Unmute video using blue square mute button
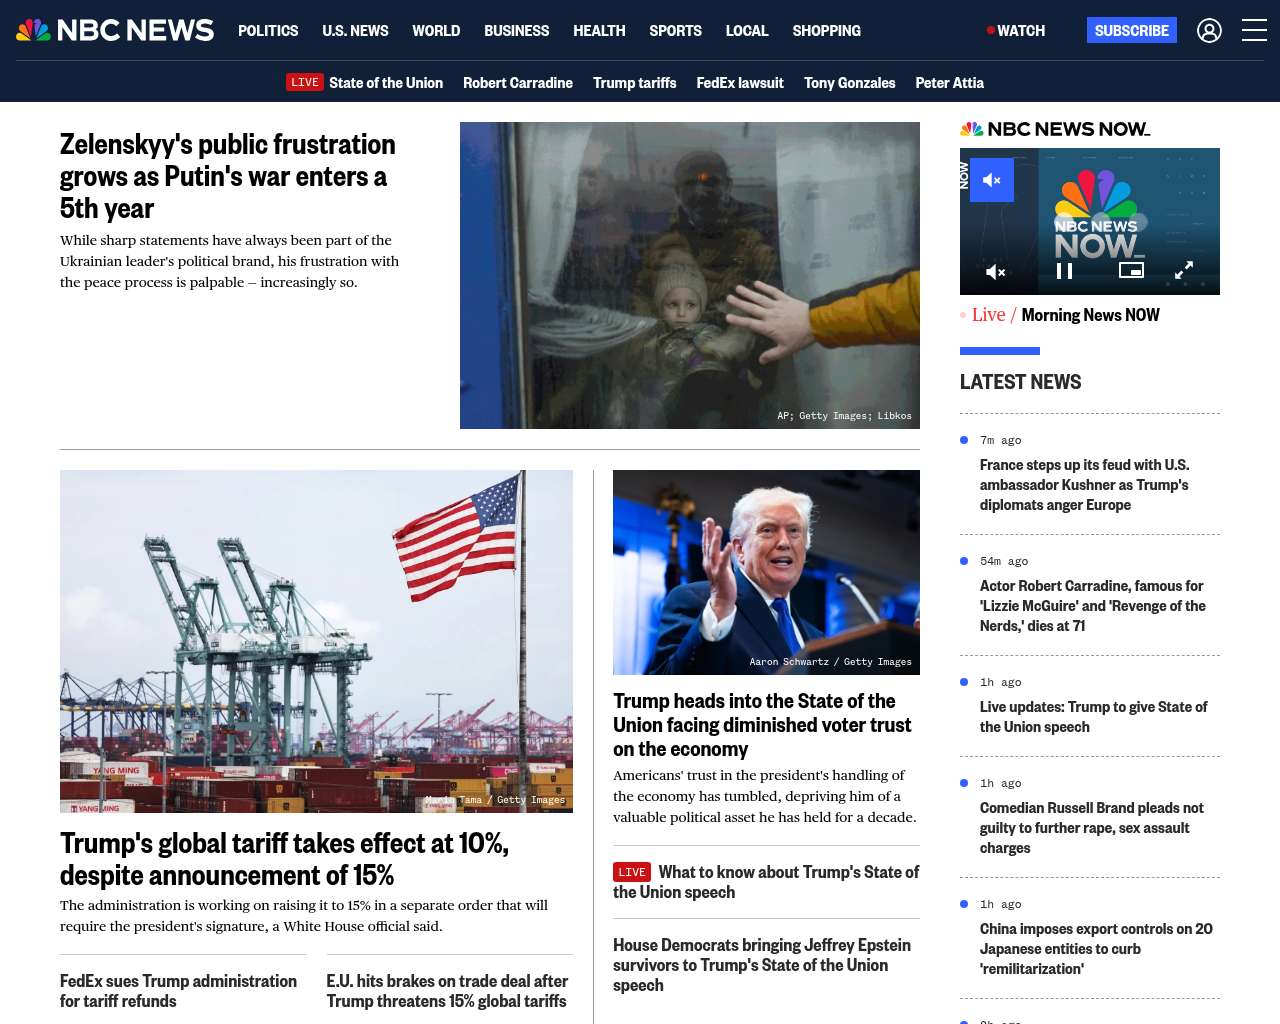 click(992, 180)
